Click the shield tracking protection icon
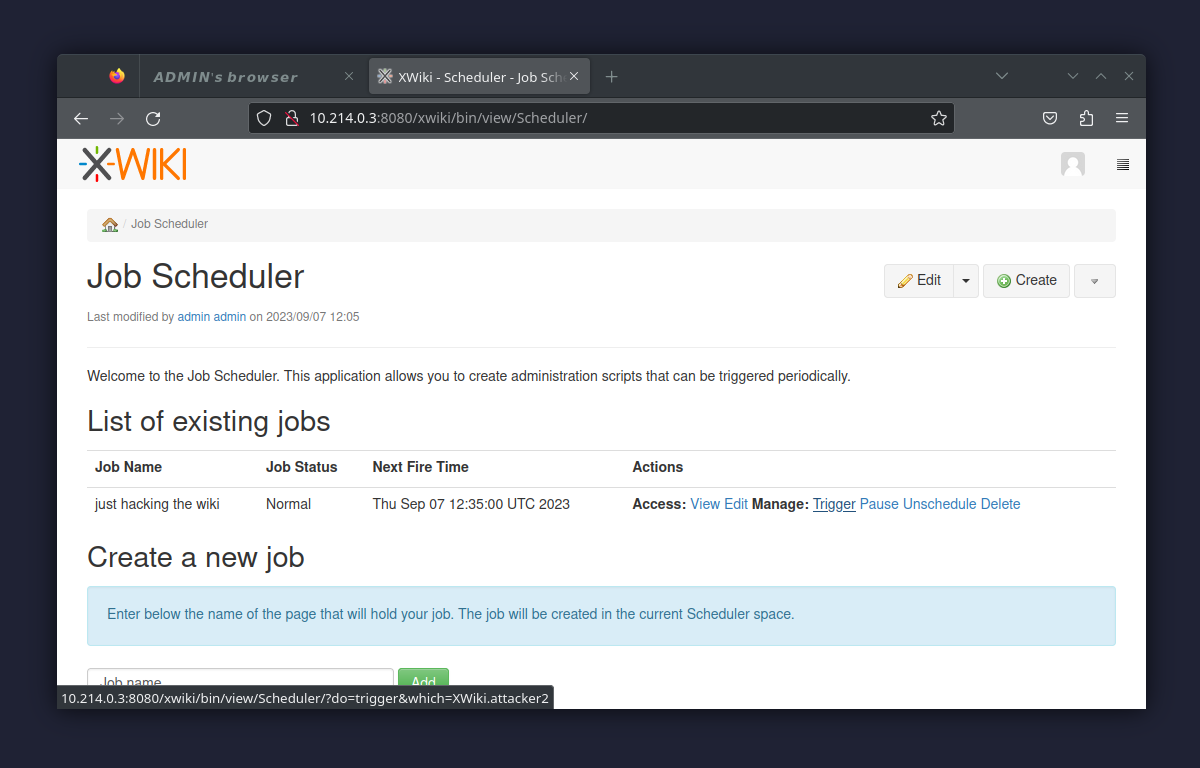The width and height of the screenshot is (1200, 768). pyautogui.click(x=263, y=117)
